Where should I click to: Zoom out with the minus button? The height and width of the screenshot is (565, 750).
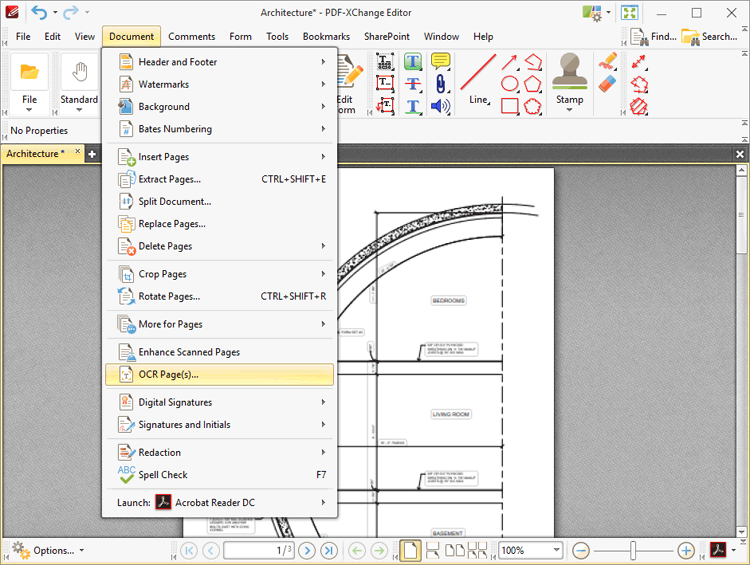tap(581, 551)
